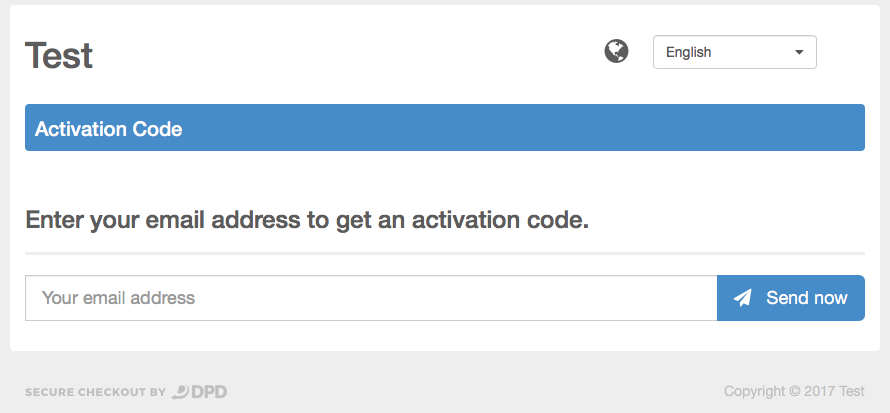Click the Send now label text
This screenshot has height=413, width=890.
click(807, 298)
